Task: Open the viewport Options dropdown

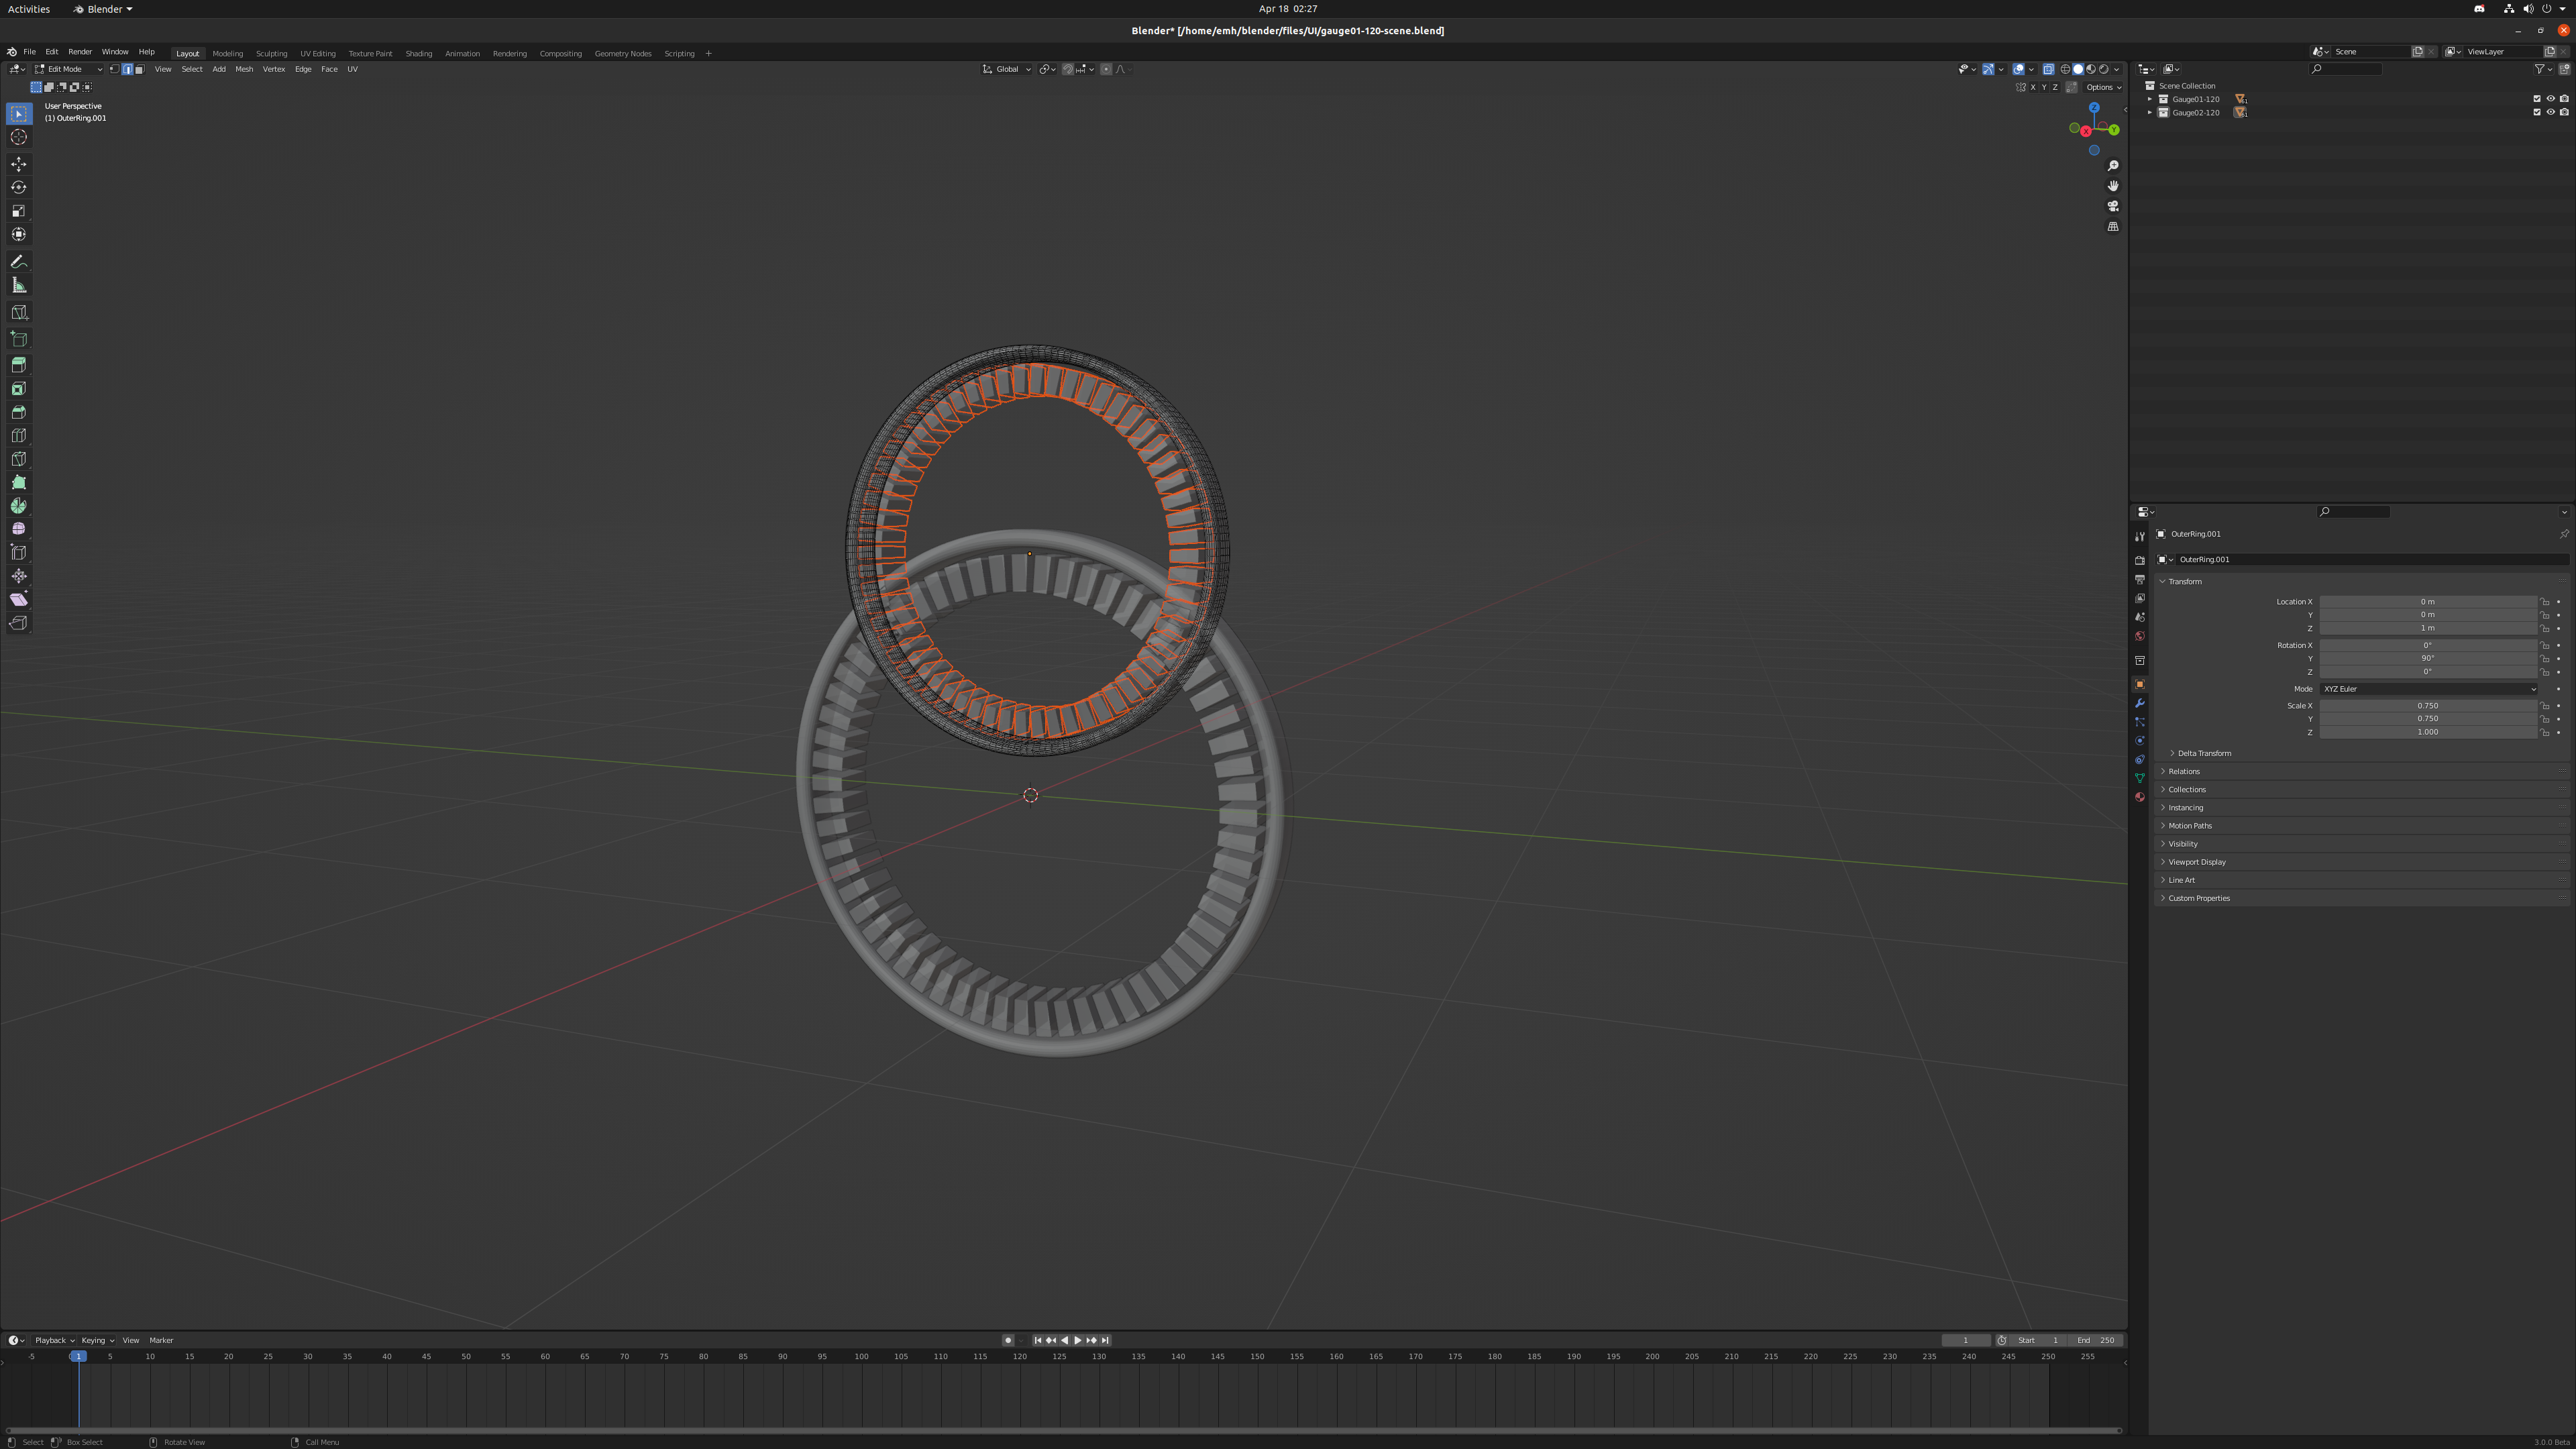Action: (x=2103, y=87)
